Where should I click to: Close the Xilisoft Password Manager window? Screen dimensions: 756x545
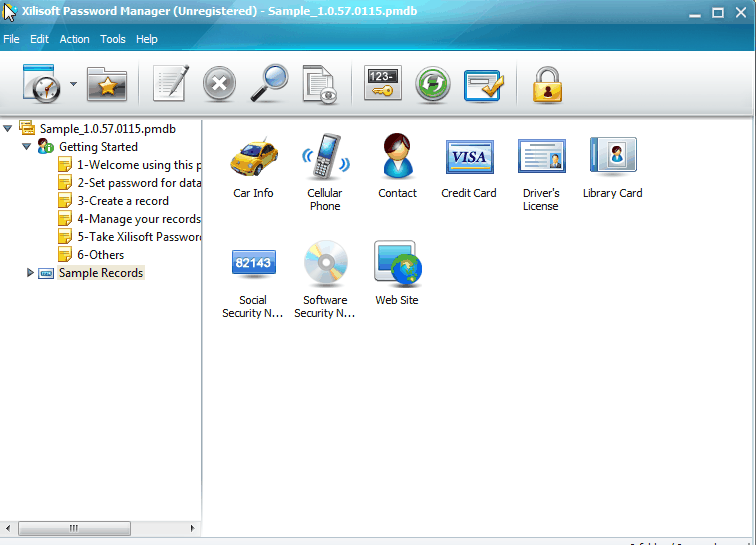click(741, 13)
